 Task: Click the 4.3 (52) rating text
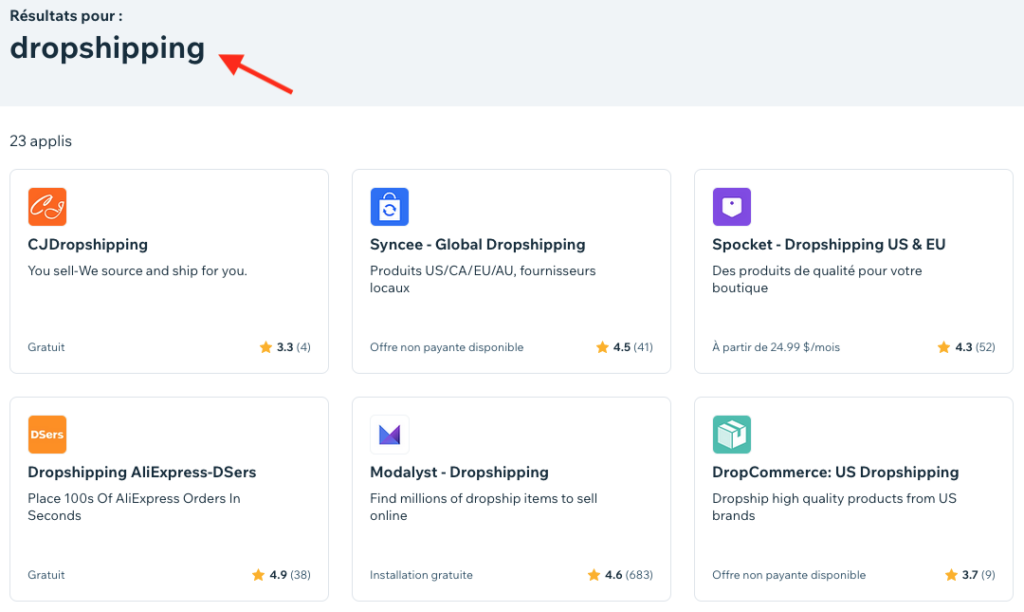(x=975, y=347)
